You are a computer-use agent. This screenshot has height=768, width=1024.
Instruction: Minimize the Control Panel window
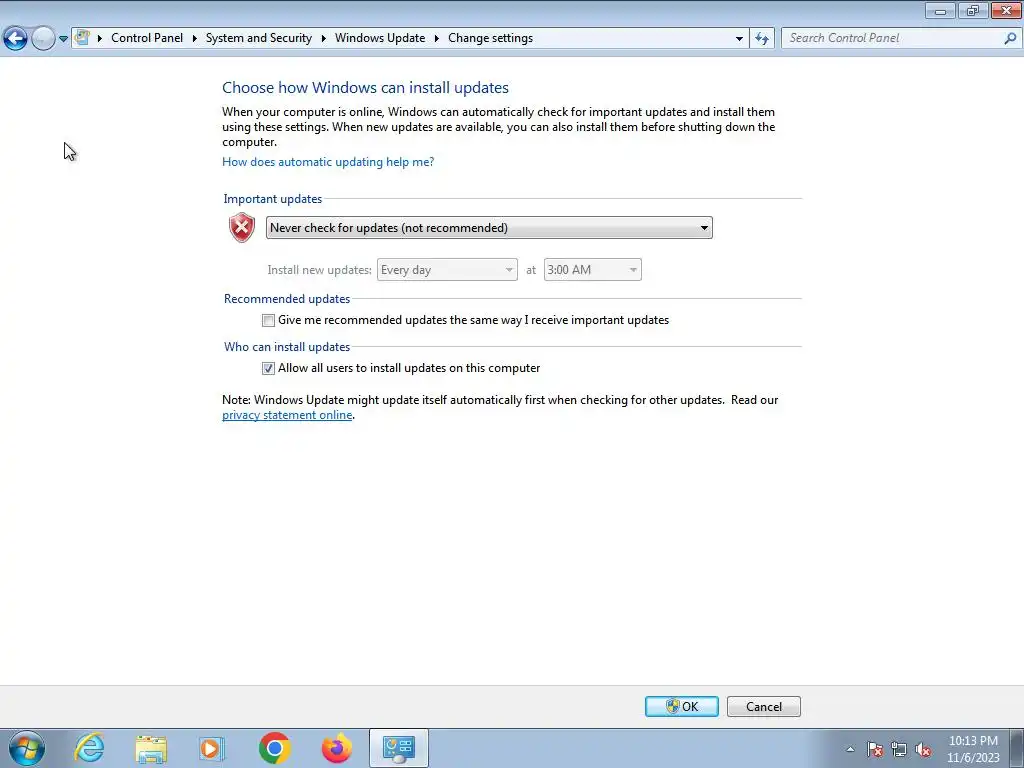click(940, 11)
